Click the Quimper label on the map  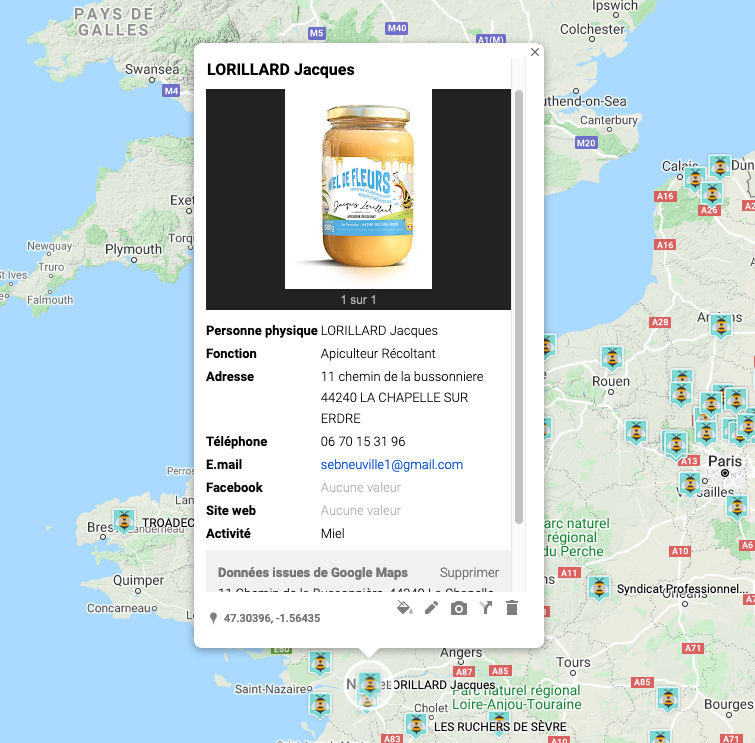point(138,580)
